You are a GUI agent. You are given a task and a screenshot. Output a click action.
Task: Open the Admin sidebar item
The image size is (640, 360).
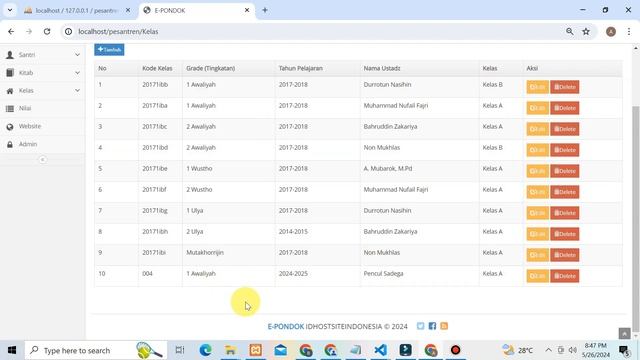pyautogui.click(x=42, y=144)
